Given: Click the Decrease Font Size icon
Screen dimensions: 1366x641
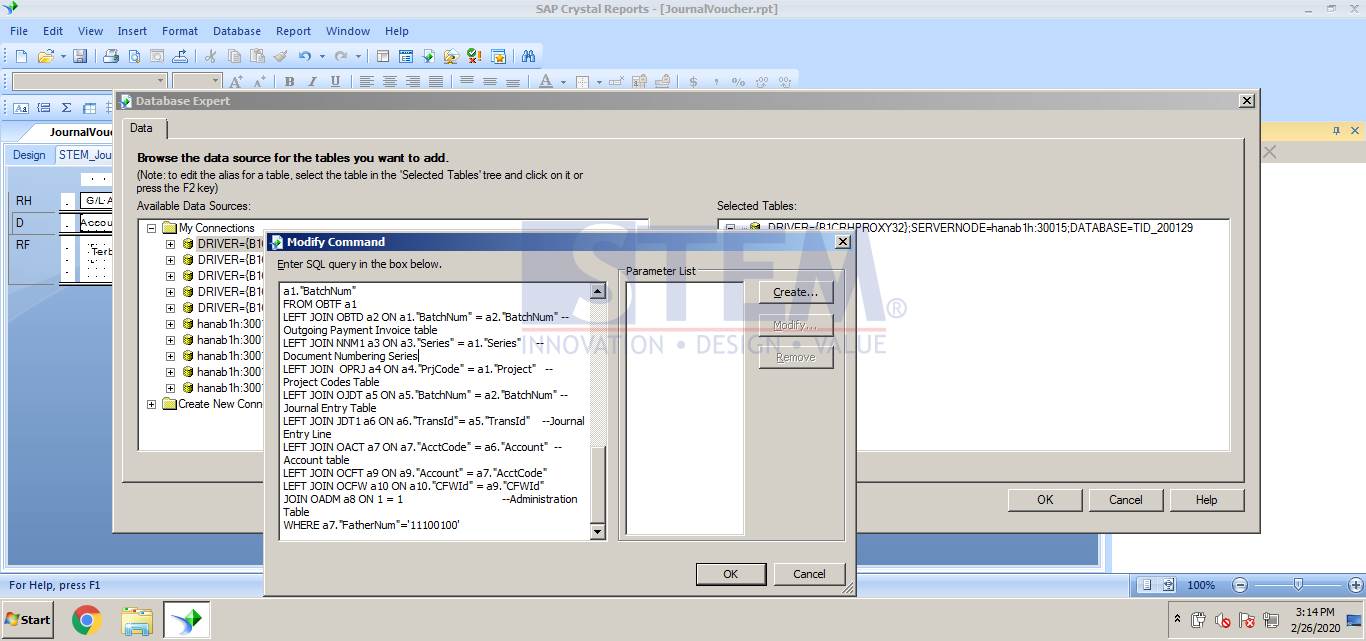Looking at the screenshot, I should click(259, 81).
